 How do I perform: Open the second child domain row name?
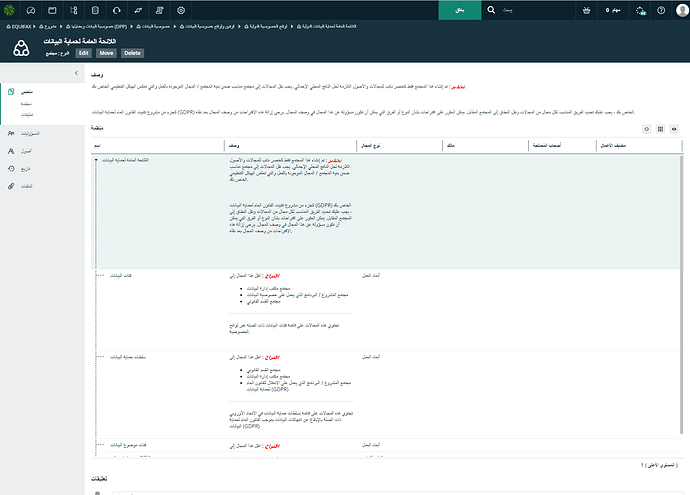click(128, 357)
